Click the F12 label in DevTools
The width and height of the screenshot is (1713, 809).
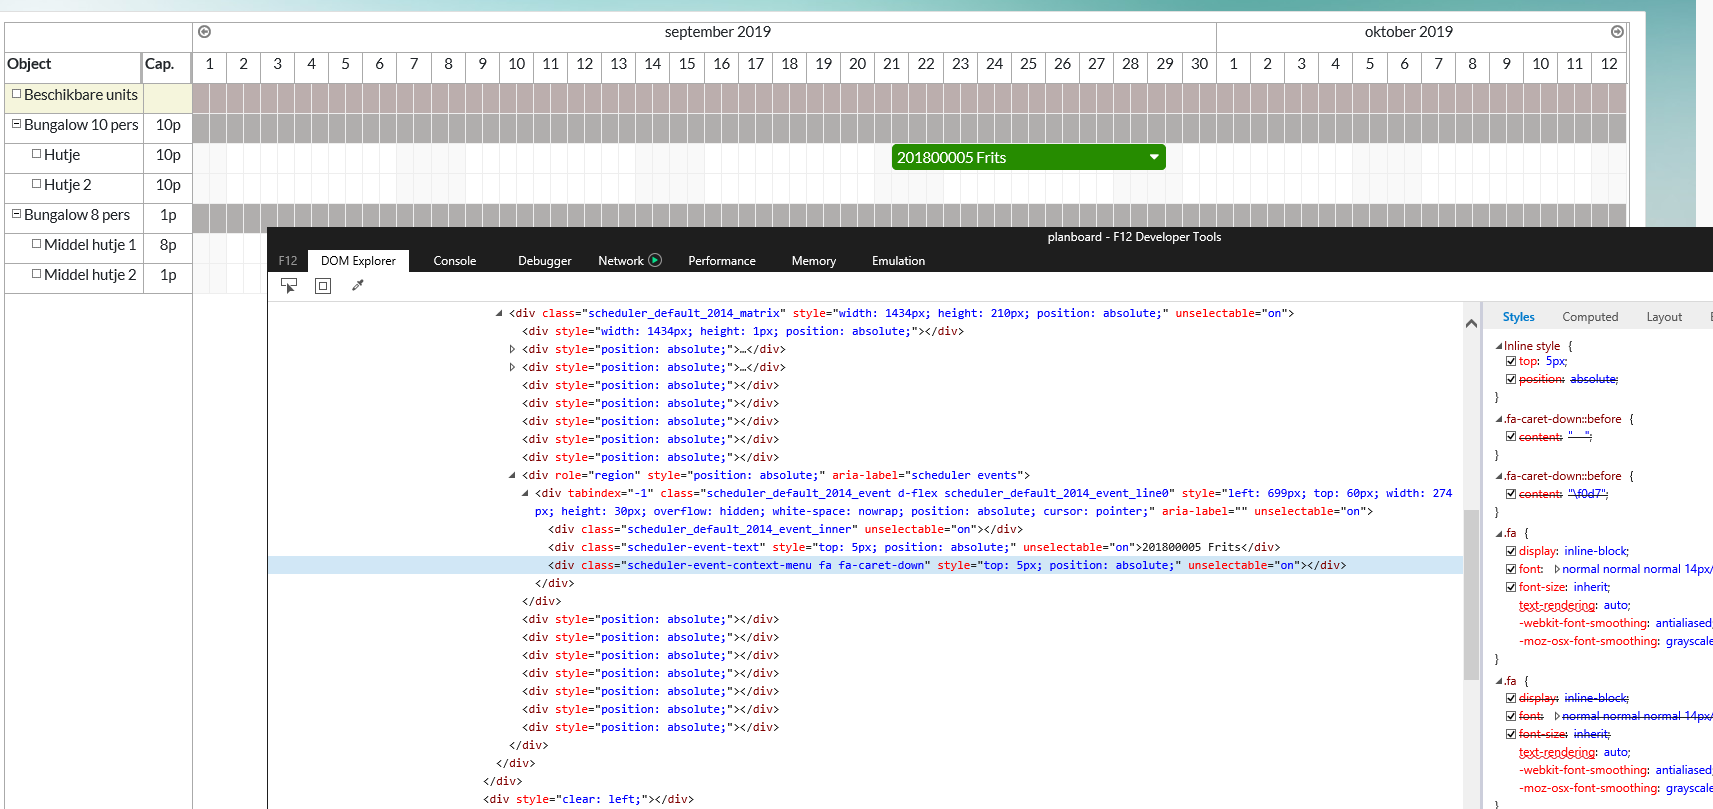coord(288,261)
